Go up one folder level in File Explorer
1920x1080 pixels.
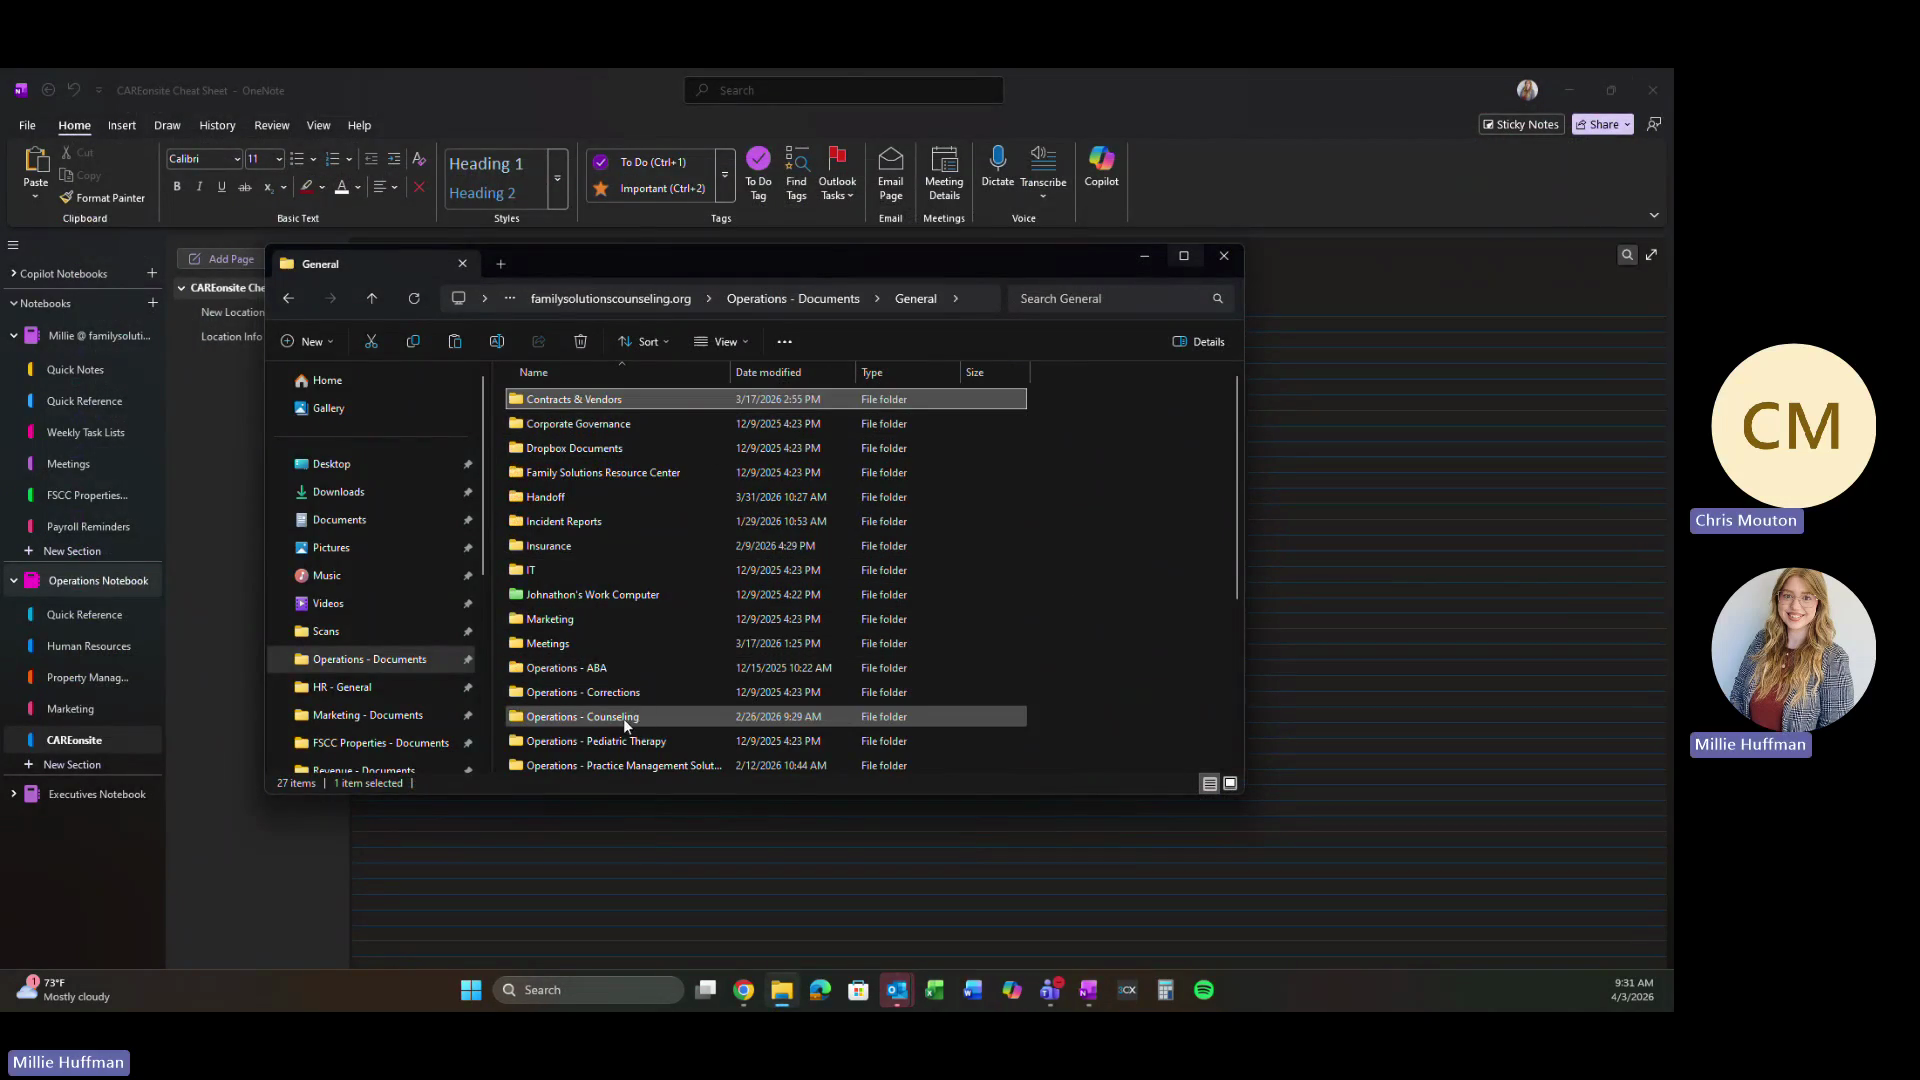coord(372,298)
